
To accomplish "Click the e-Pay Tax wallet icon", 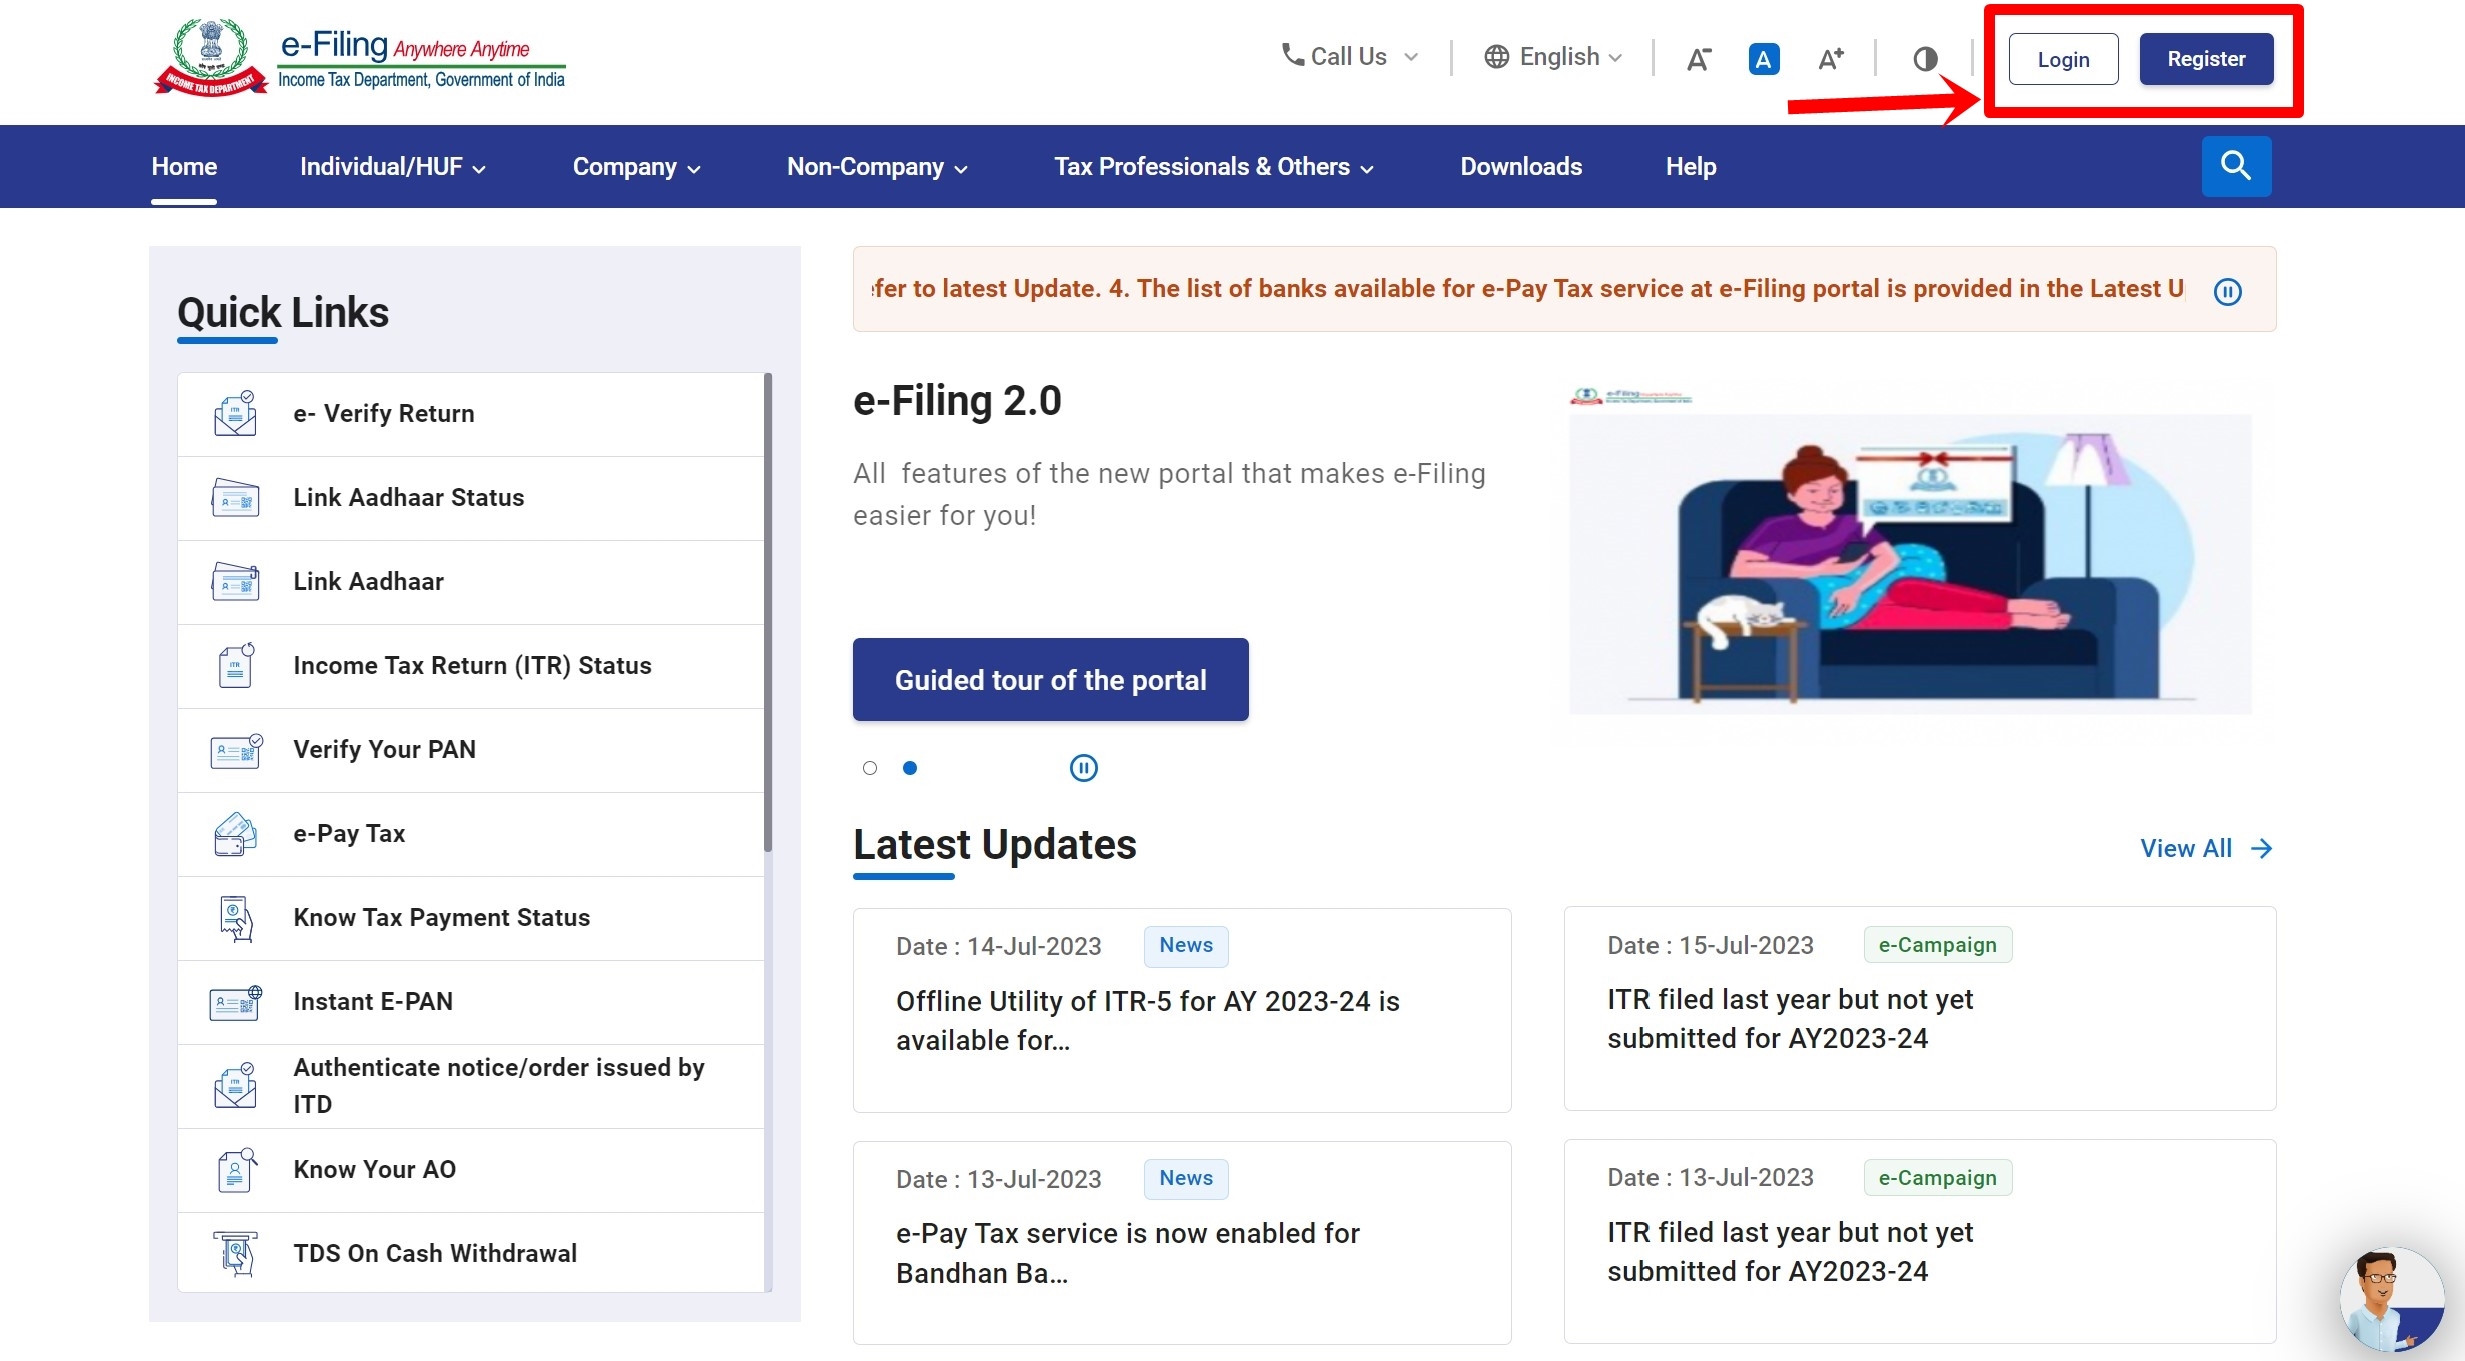I will [235, 834].
